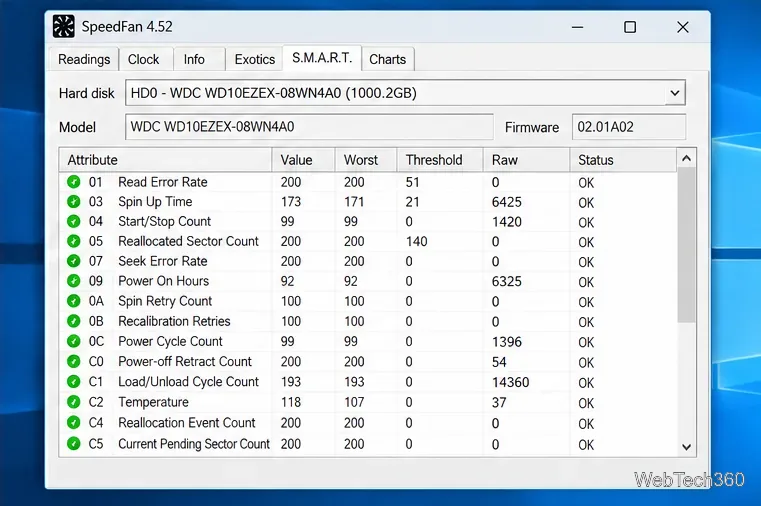Open the Hard disk dropdown list
761x506 pixels.
[675, 93]
